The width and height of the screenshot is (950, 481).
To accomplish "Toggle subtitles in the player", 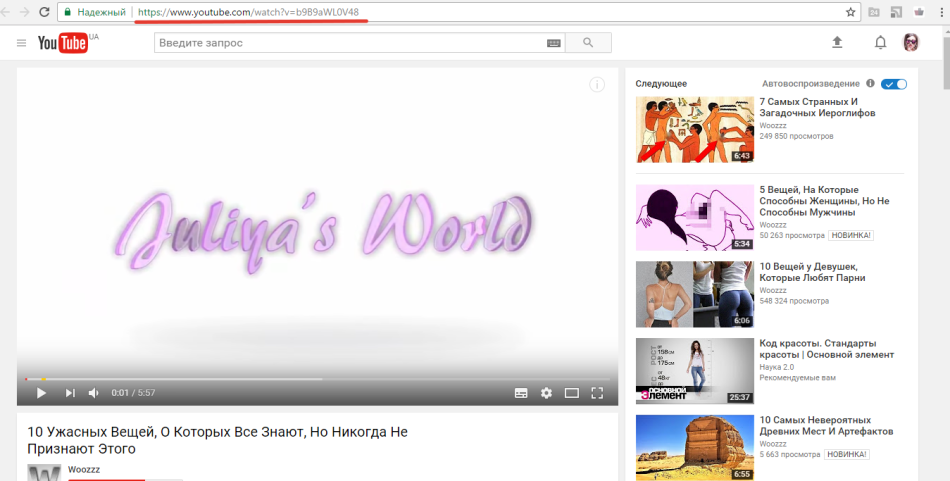I will [x=521, y=393].
